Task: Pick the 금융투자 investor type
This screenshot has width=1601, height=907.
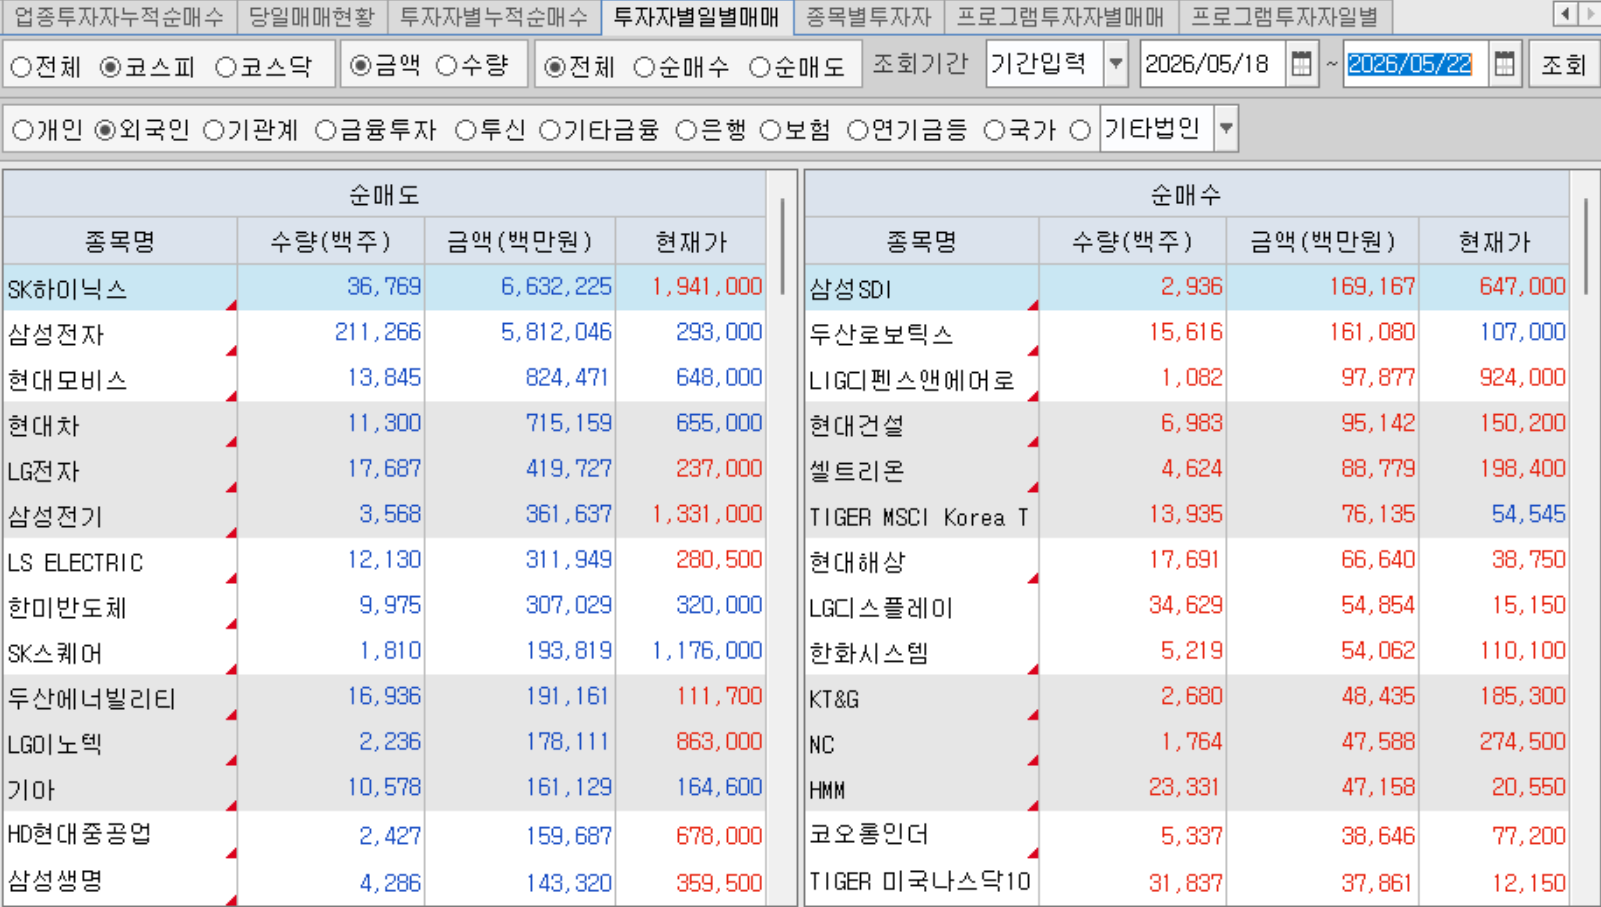Action: pyautogui.click(x=325, y=131)
